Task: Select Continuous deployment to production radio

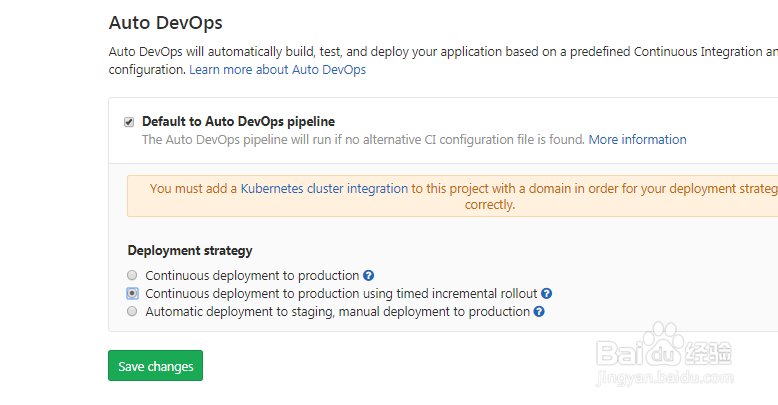Action: (x=132, y=275)
